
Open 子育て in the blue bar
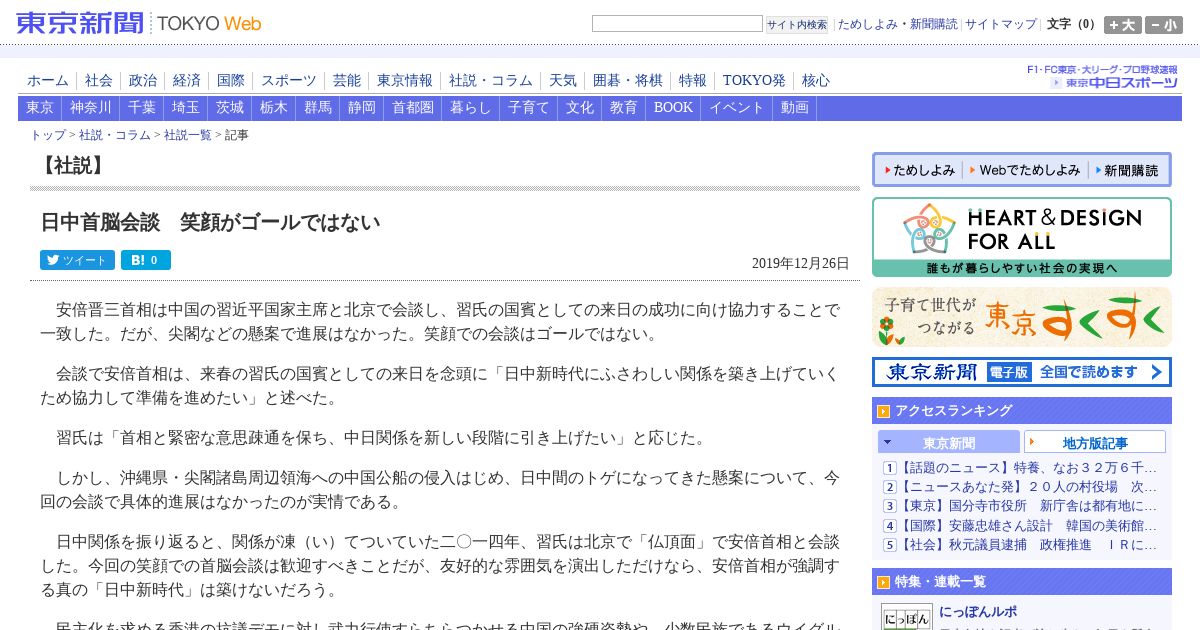click(x=529, y=108)
